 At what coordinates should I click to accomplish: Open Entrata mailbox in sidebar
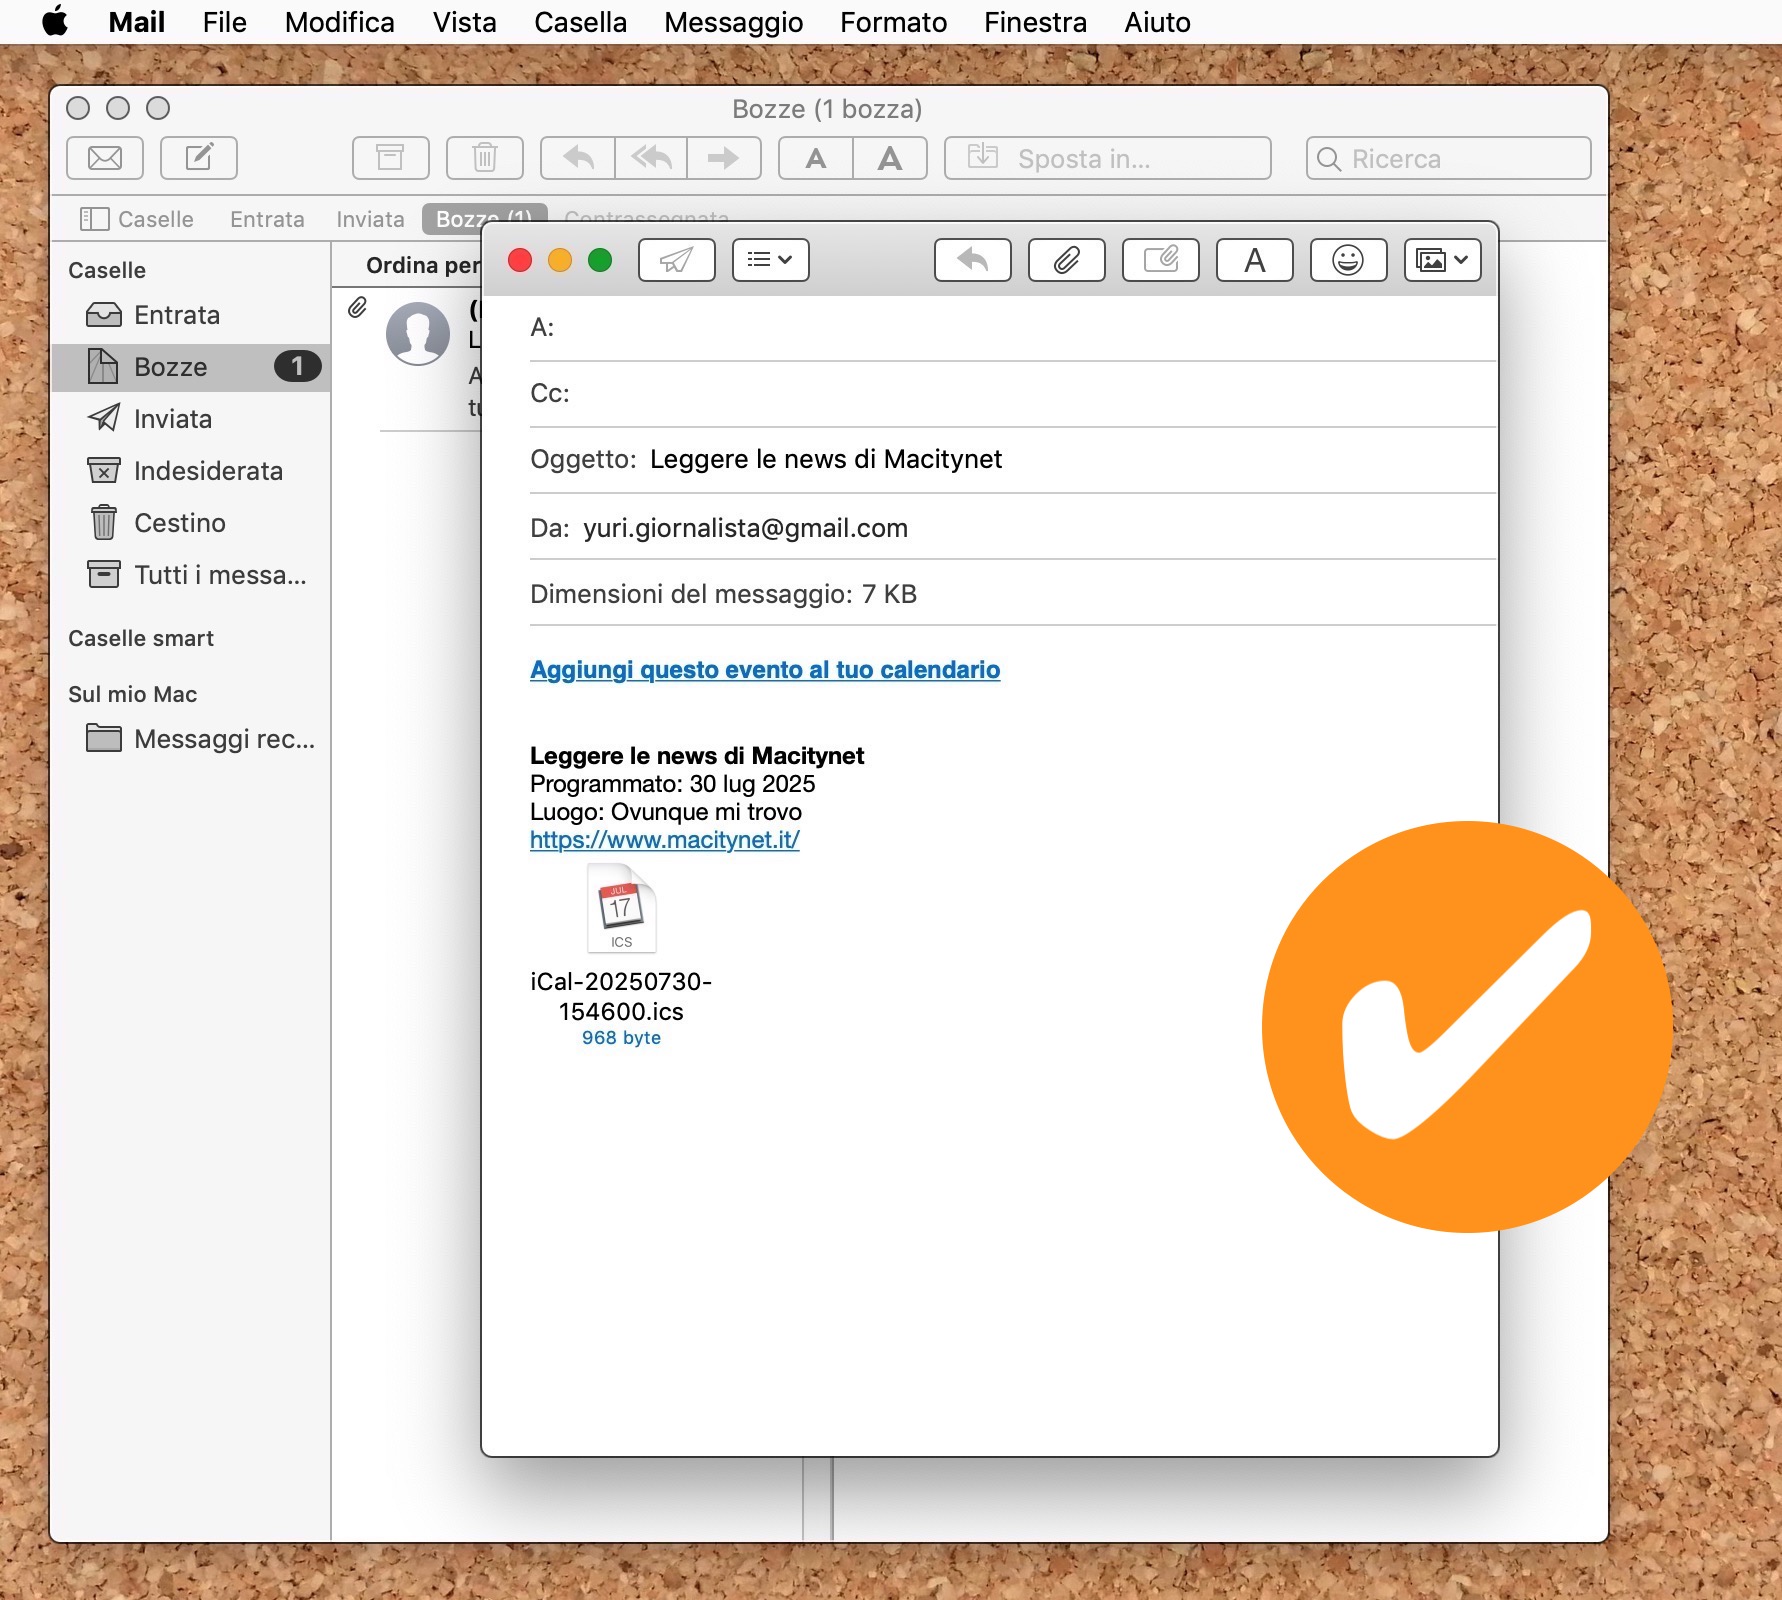[x=190, y=315]
